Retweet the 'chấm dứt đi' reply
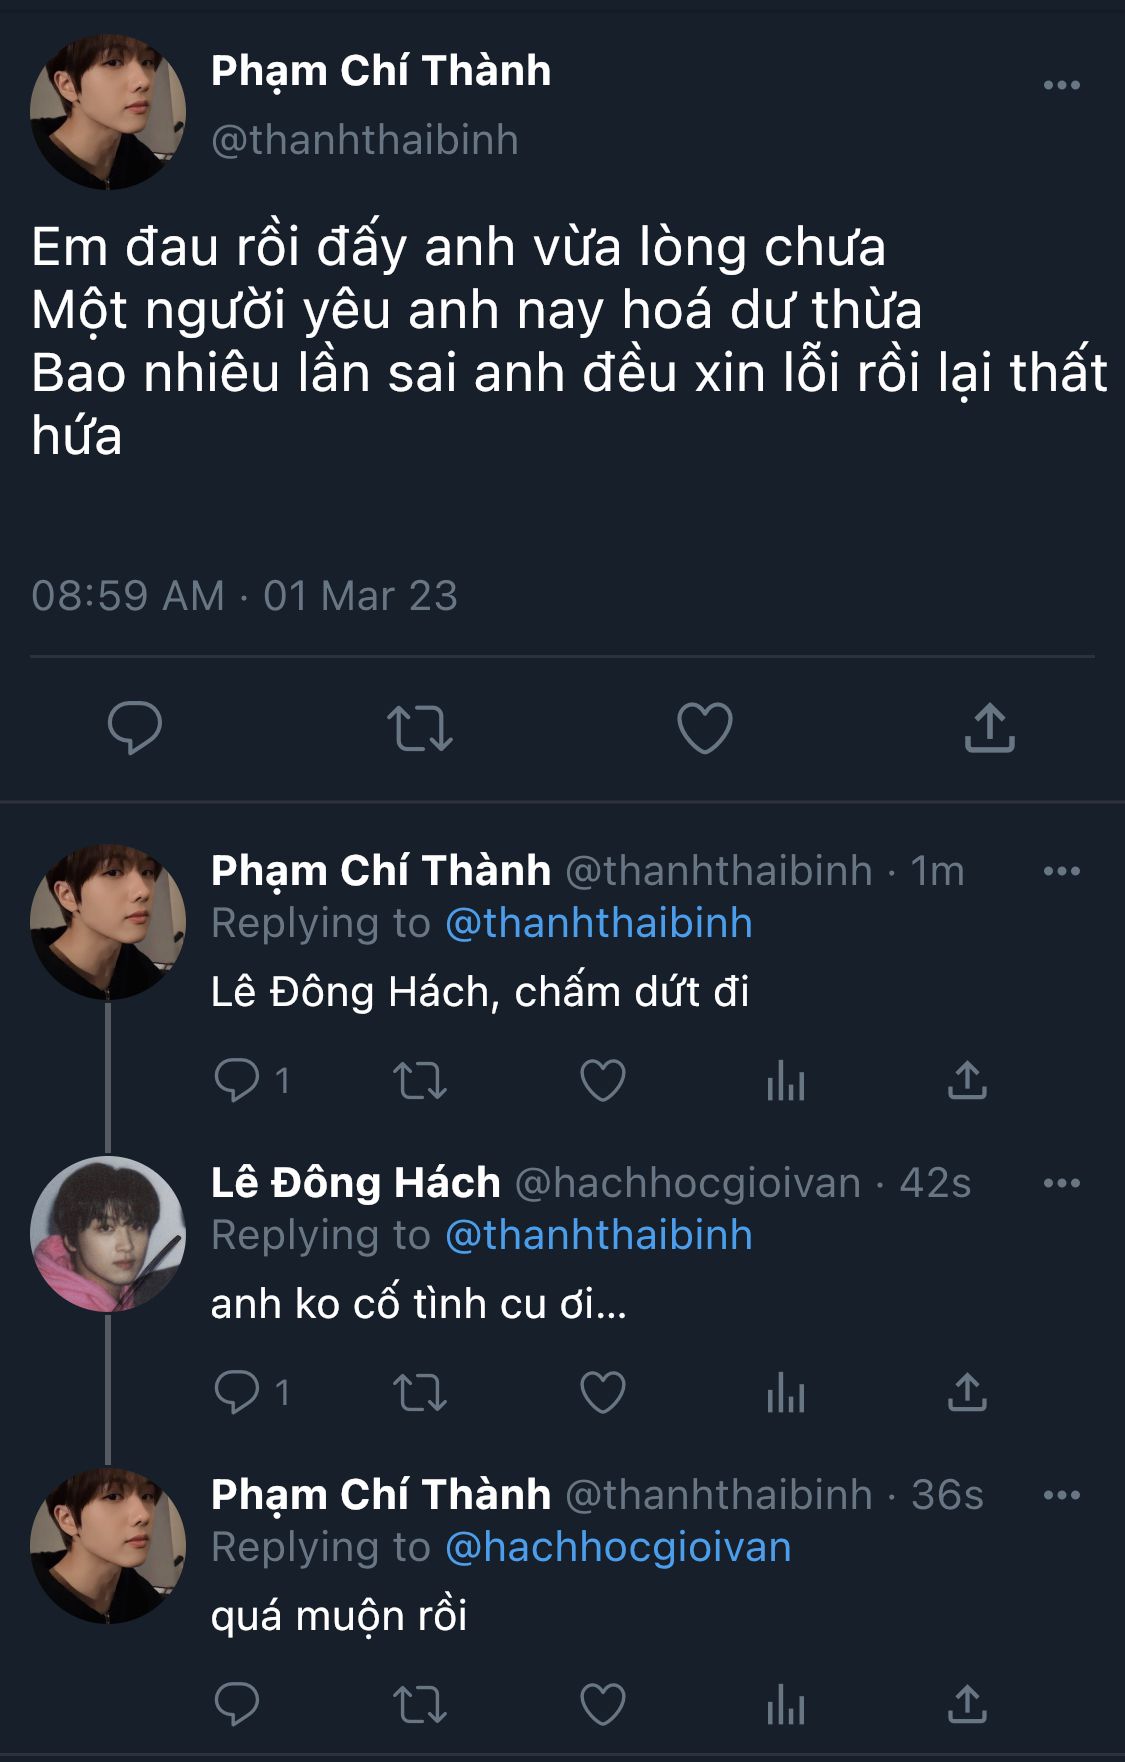Viewport: 1125px width, 1762px height. (x=419, y=1081)
